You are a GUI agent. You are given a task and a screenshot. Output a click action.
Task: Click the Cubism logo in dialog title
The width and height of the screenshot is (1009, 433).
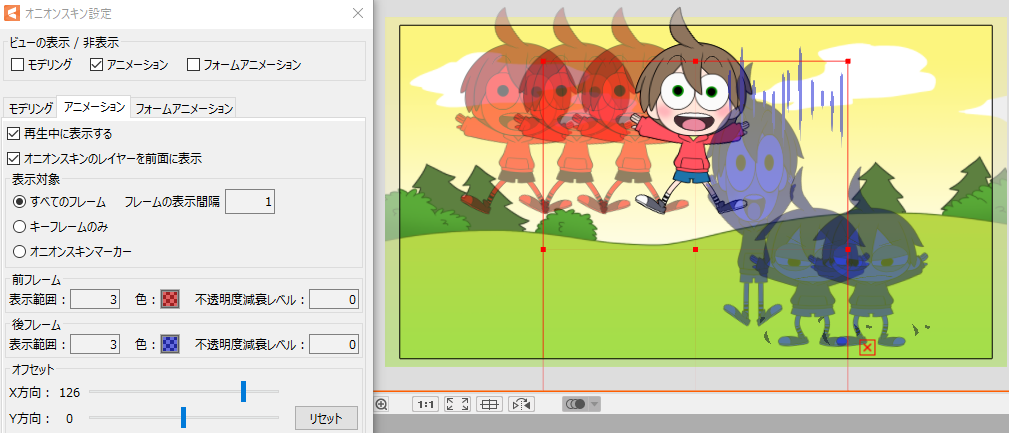click(14, 14)
